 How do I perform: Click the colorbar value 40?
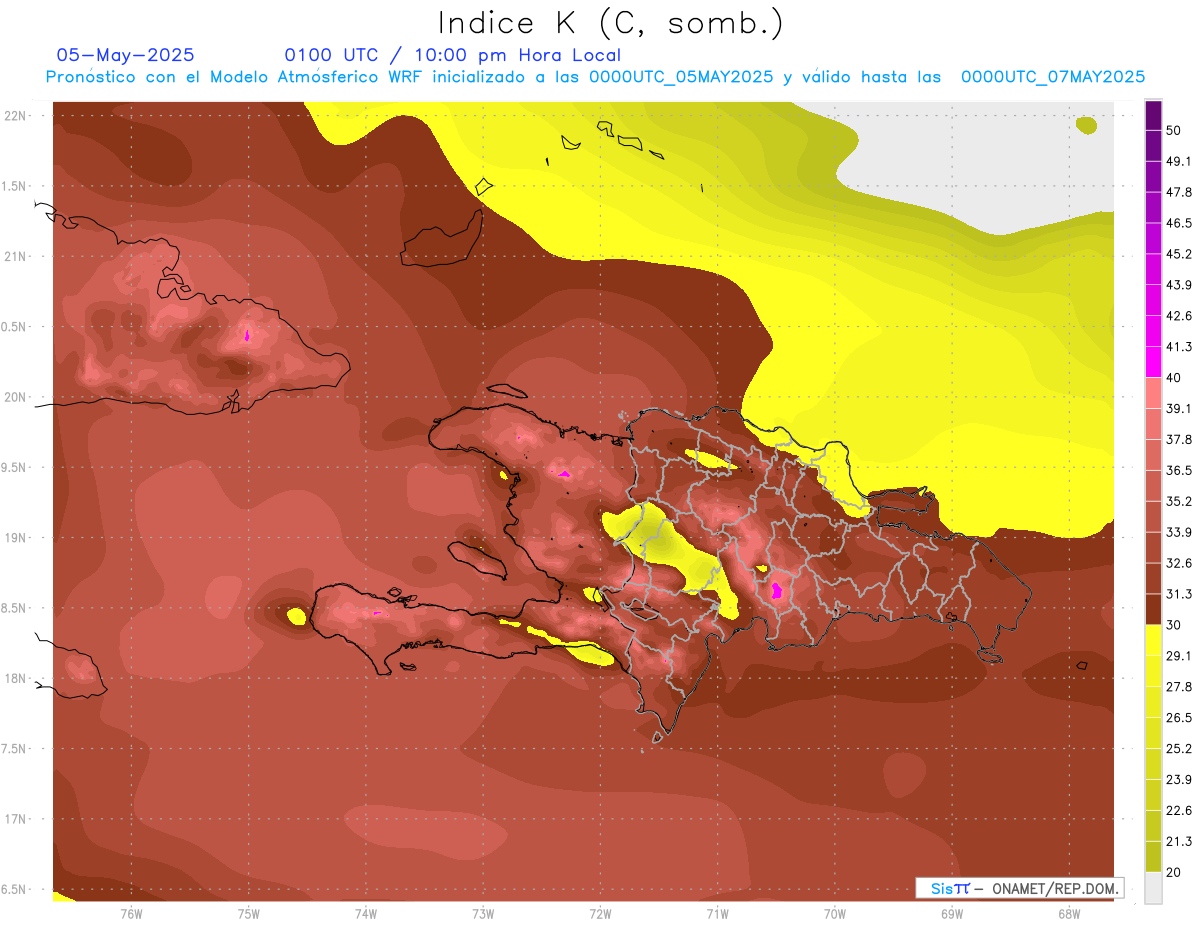point(1174,378)
